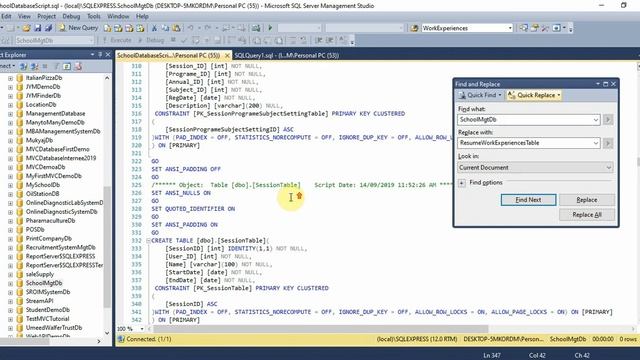Select the ManagementDatabase tree item
Viewport: 640px width, 360px height.
click(x=56, y=113)
